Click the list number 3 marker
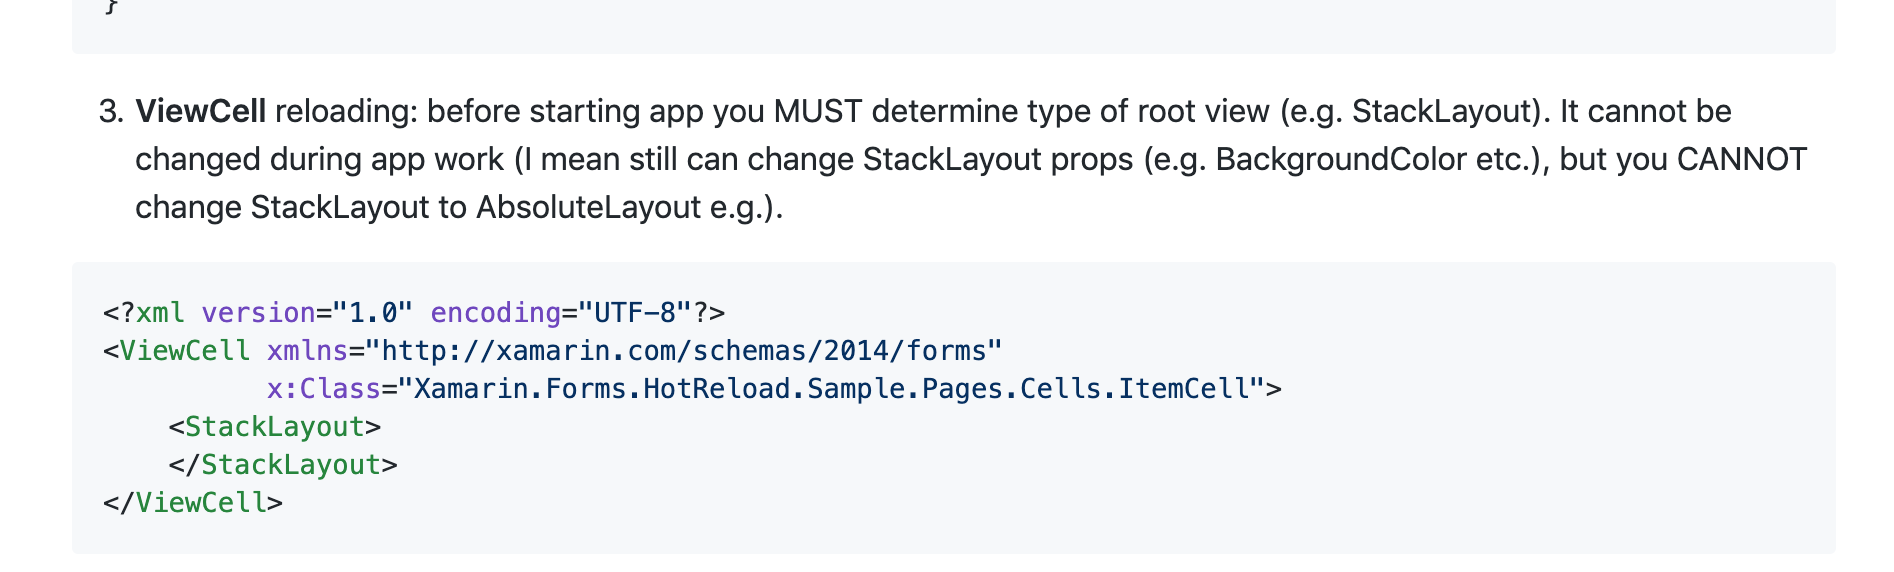 tap(111, 111)
